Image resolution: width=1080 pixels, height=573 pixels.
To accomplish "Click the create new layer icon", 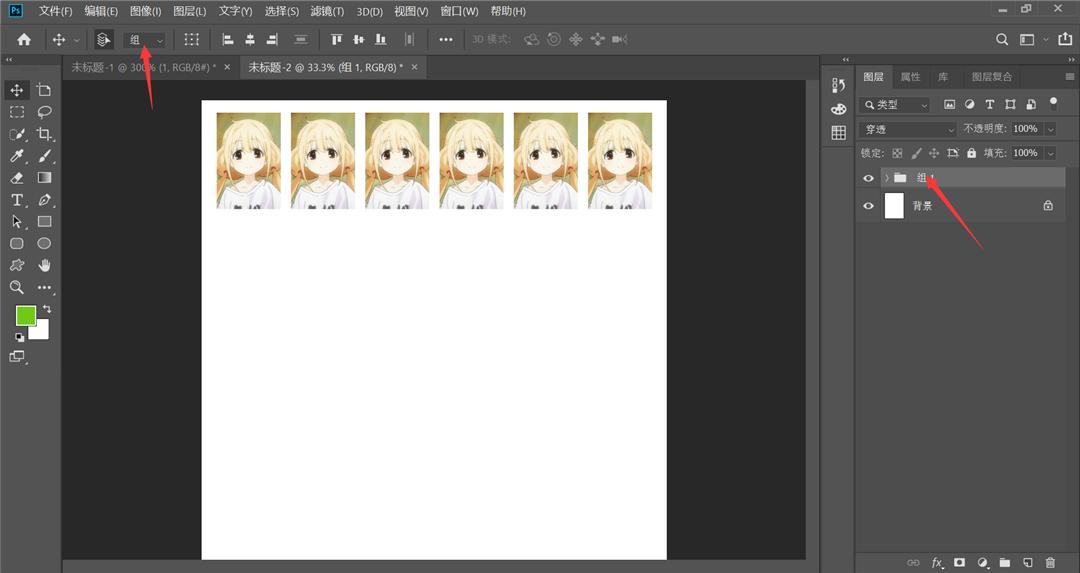I will pyautogui.click(x=1027, y=563).
